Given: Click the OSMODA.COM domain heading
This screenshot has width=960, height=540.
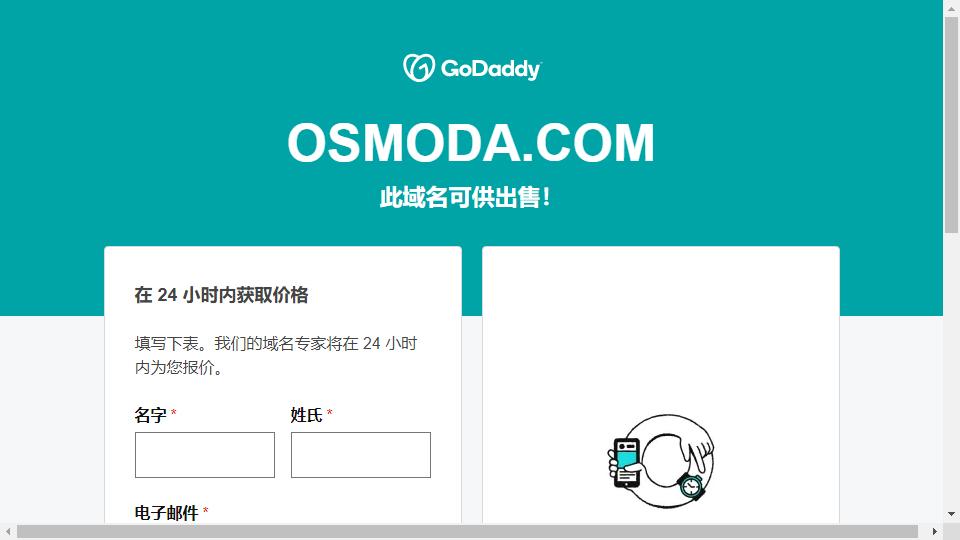Looking at the screenshot, I should [471, 143].
